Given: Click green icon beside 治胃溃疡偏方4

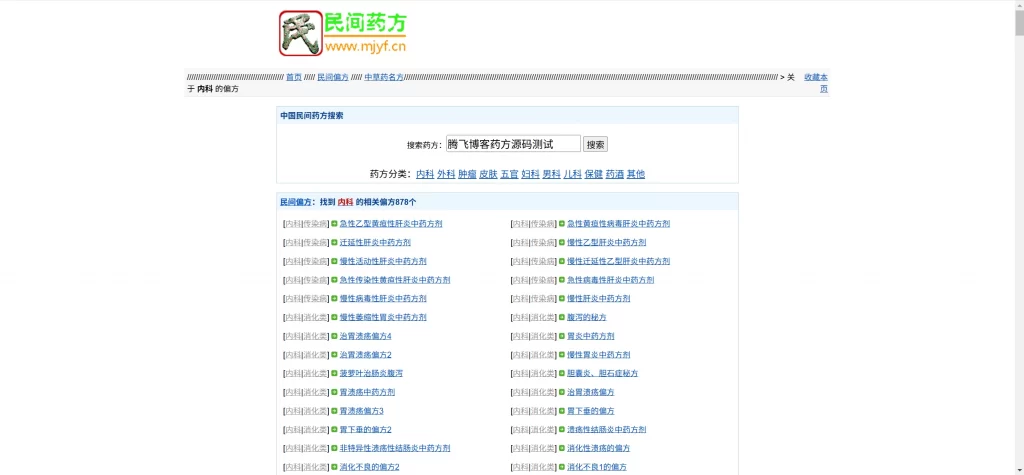Looking at the screenshot, I should pos(335,336).
